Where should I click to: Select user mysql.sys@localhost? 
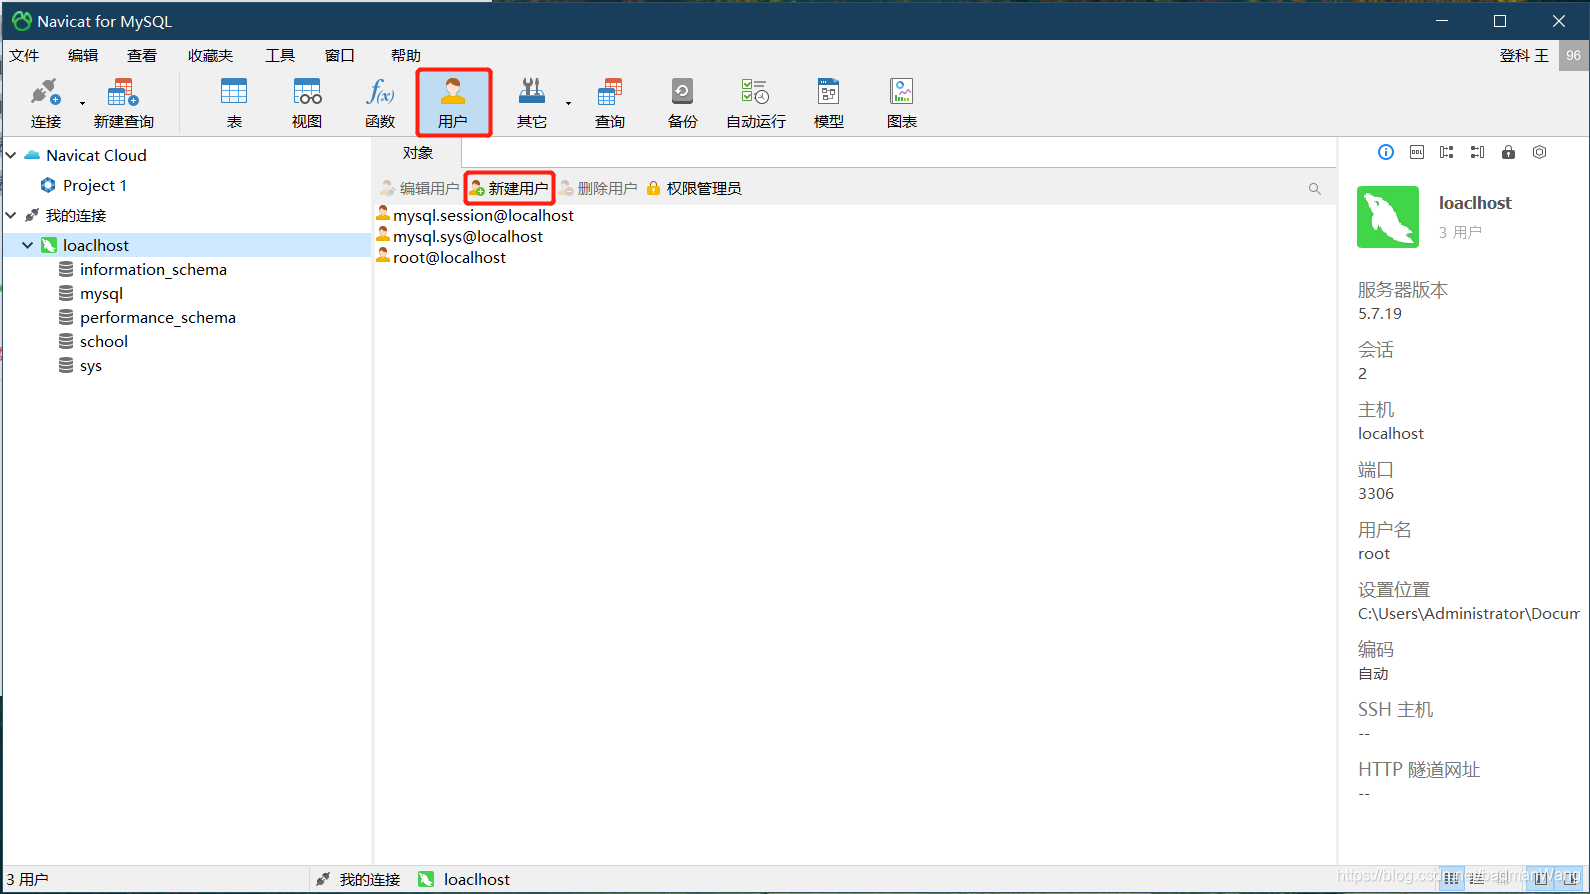(460, 236)
